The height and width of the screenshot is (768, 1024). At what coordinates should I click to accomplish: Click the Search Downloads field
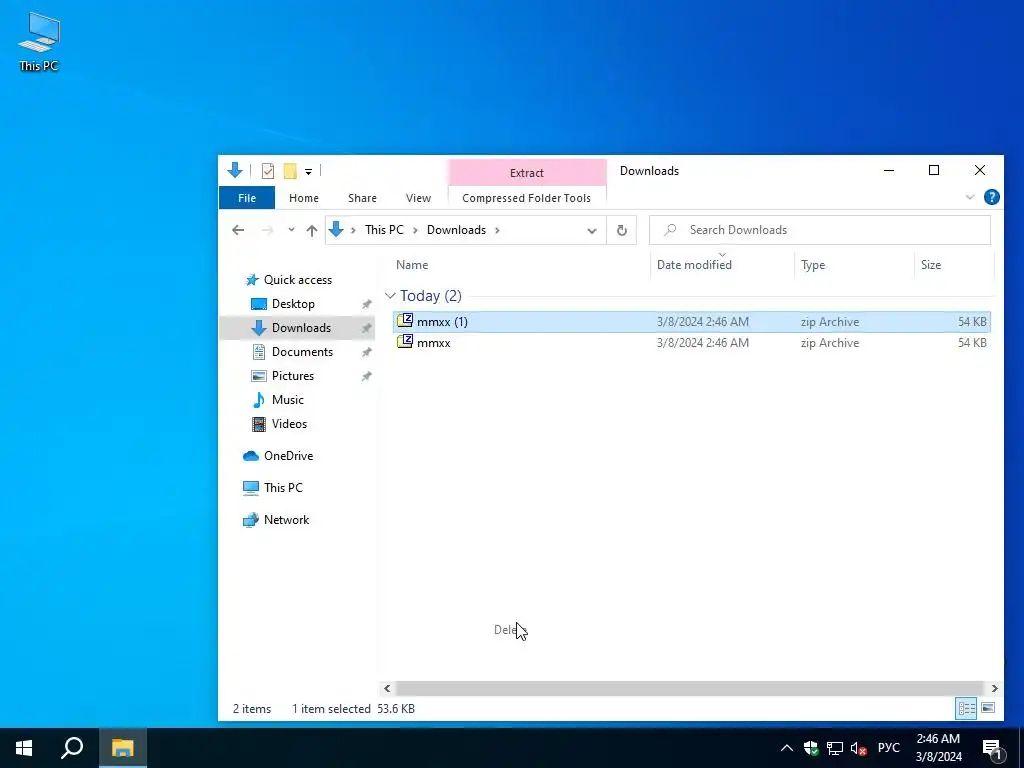coord(820,230)
